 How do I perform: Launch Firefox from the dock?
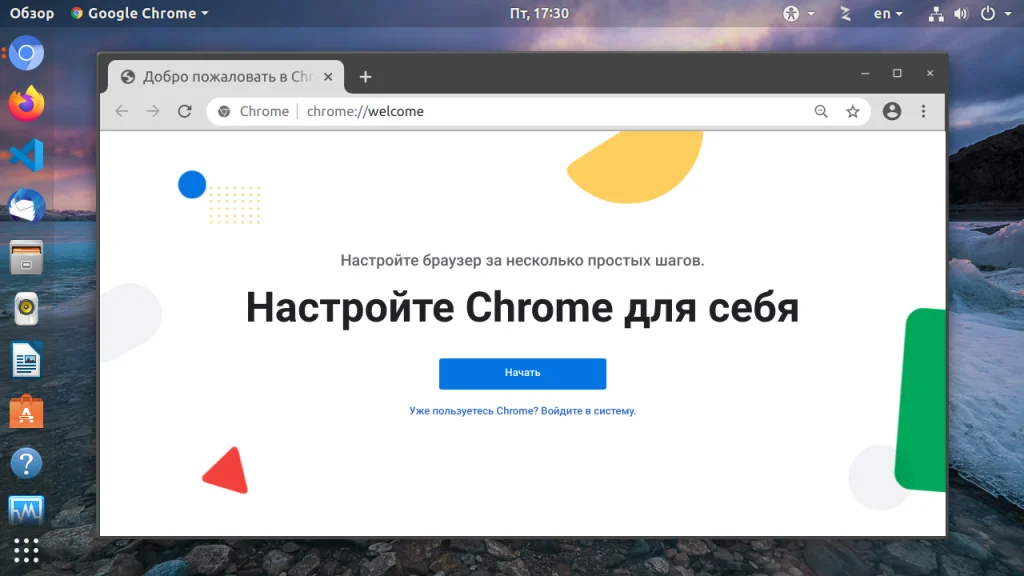[x=26, y=103]
